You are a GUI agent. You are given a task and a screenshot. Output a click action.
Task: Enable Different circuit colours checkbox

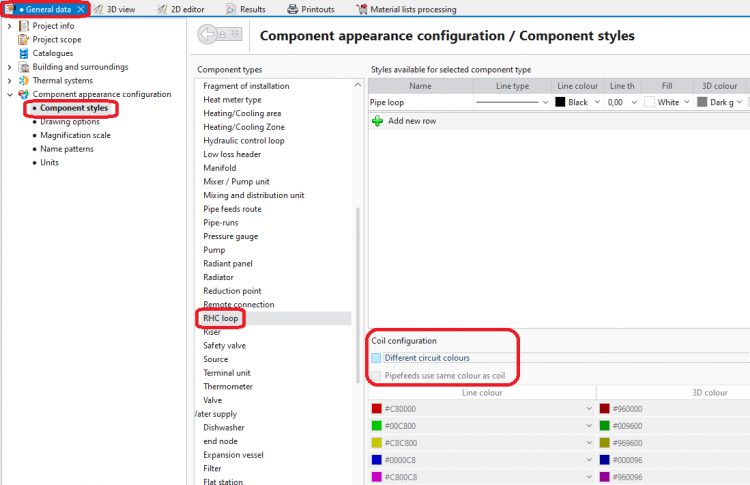tap(376, 358)
